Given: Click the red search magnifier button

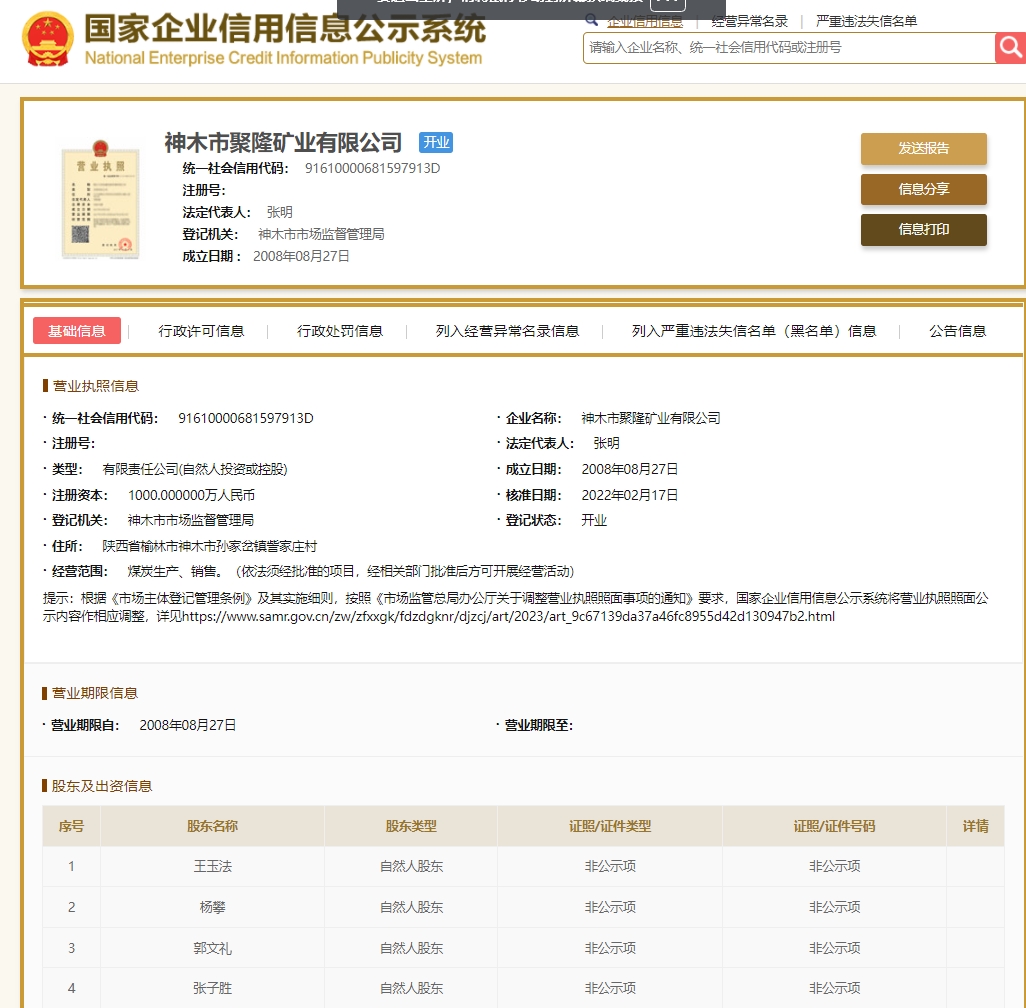Looking at the screenshot, I should point(1010,48).
